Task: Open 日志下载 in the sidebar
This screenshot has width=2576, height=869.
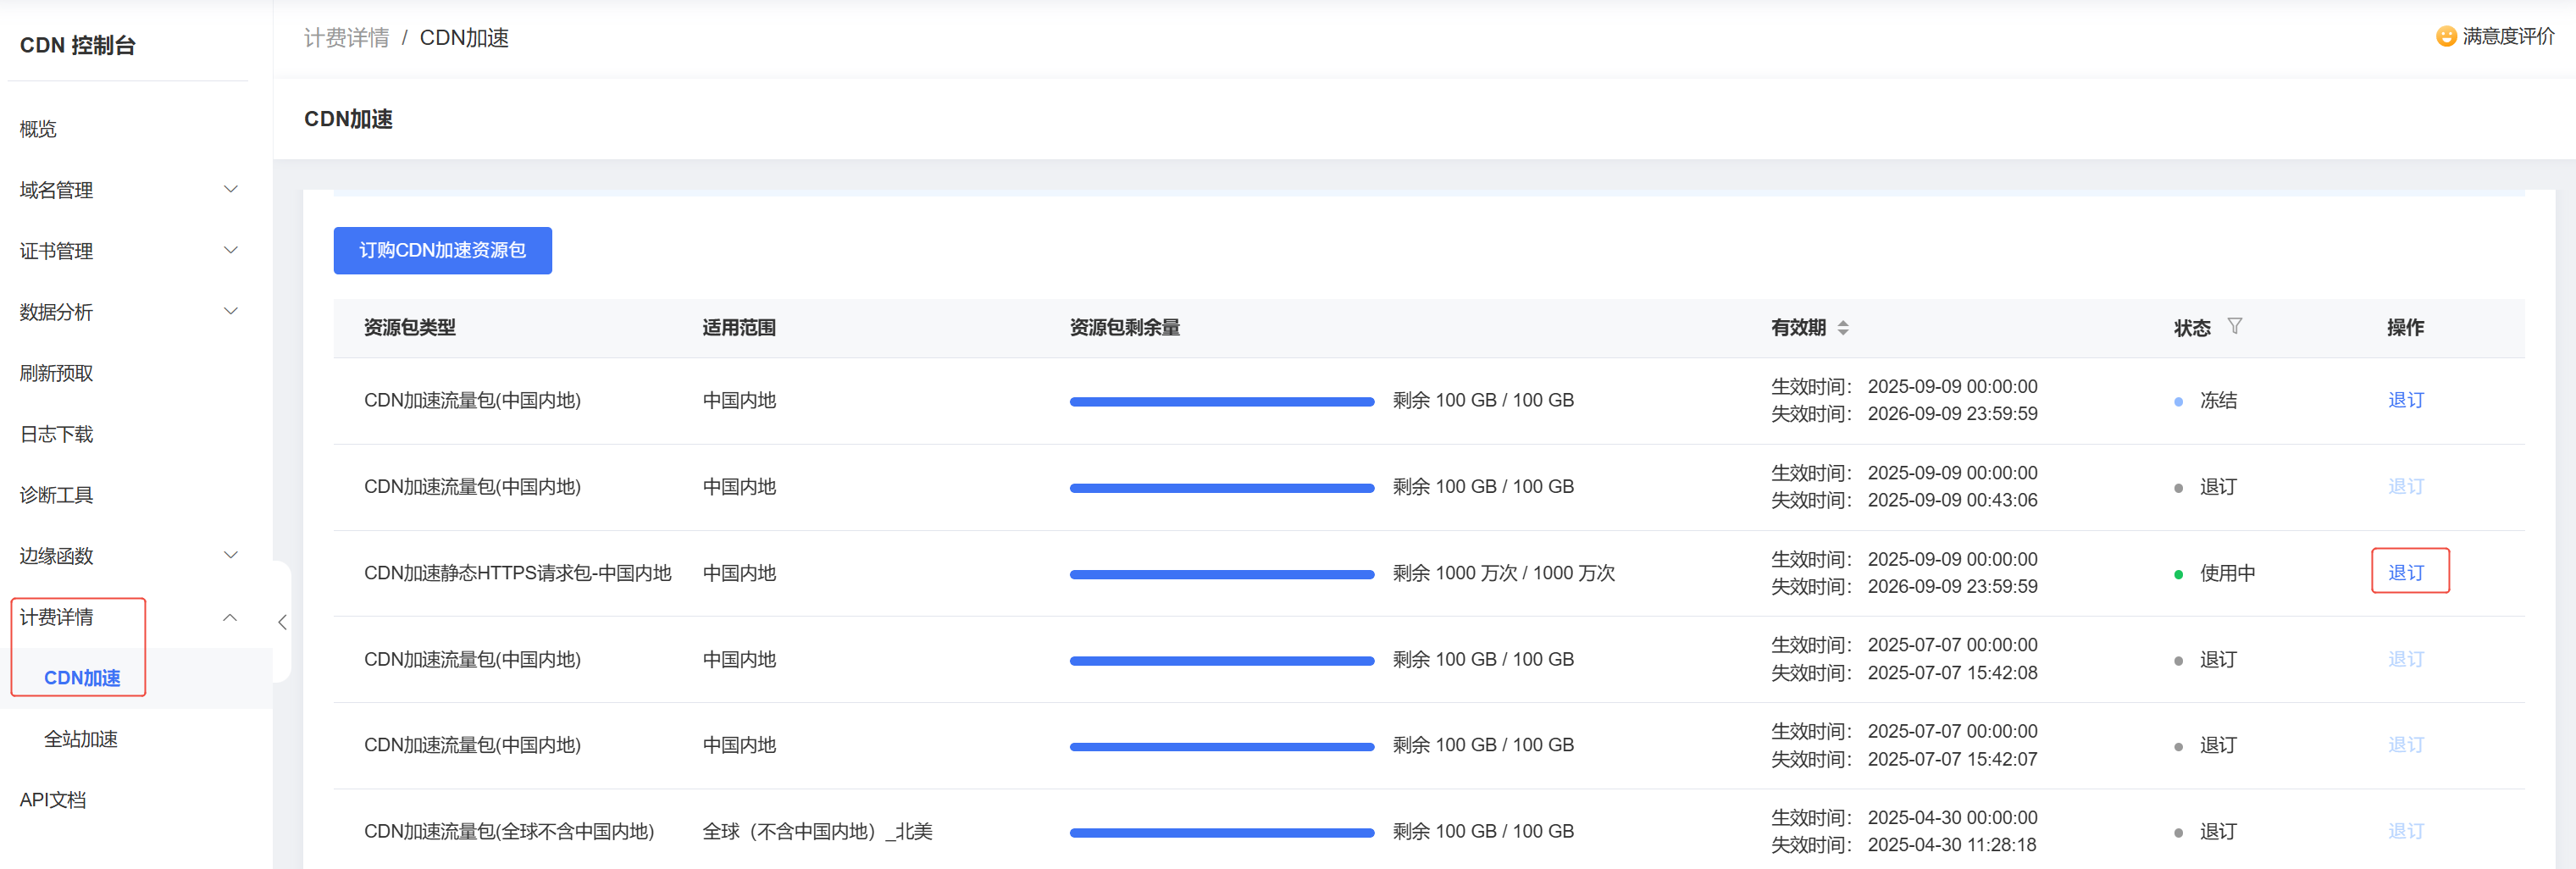Action: (56, 434)
